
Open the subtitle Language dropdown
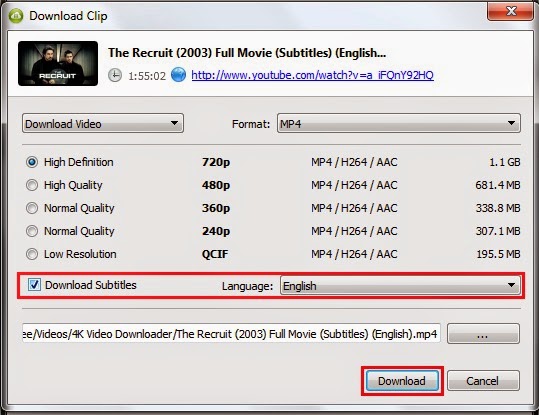(400, 286)
